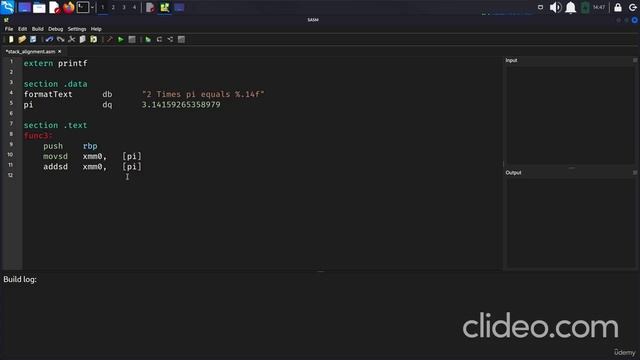Viewport: 640px width, 360px height.
Task: Paste from the clipboard toolbar icon
Action: [93, 39]
